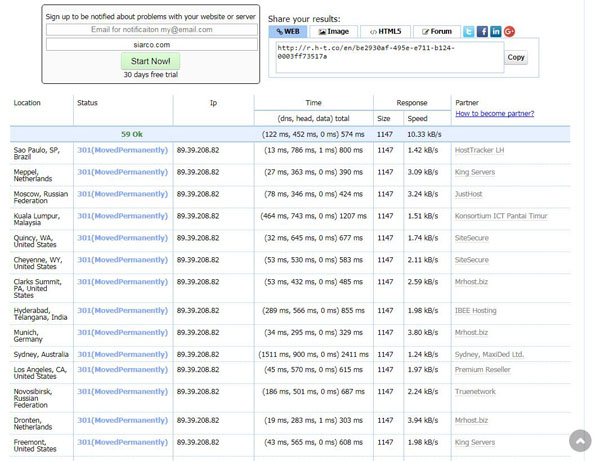Image resolution: width=600 pixels, height=461 pixels.
Task: Open Cheyenne WY 301 status link
Action: [122, 260]
